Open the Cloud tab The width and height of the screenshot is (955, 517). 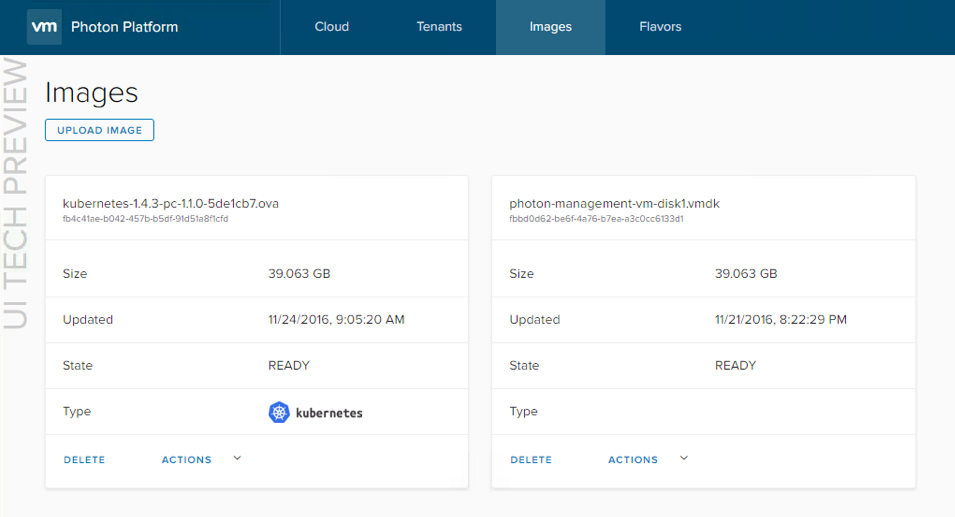click(332, 27)
